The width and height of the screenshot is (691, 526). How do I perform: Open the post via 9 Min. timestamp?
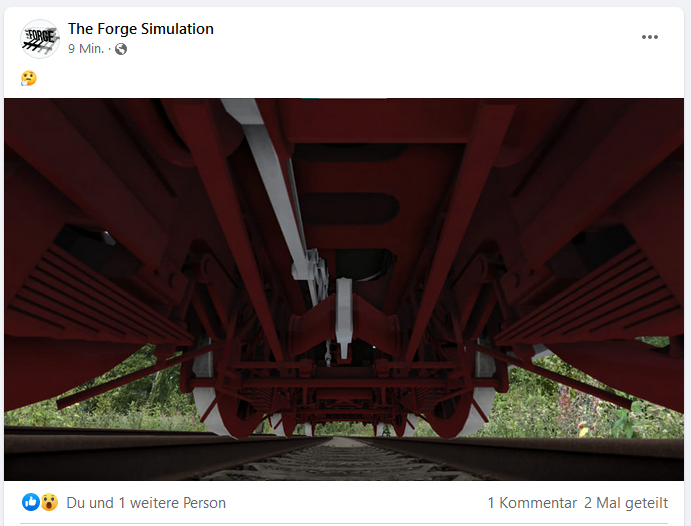pyautogui.click(x=86, y=48)
